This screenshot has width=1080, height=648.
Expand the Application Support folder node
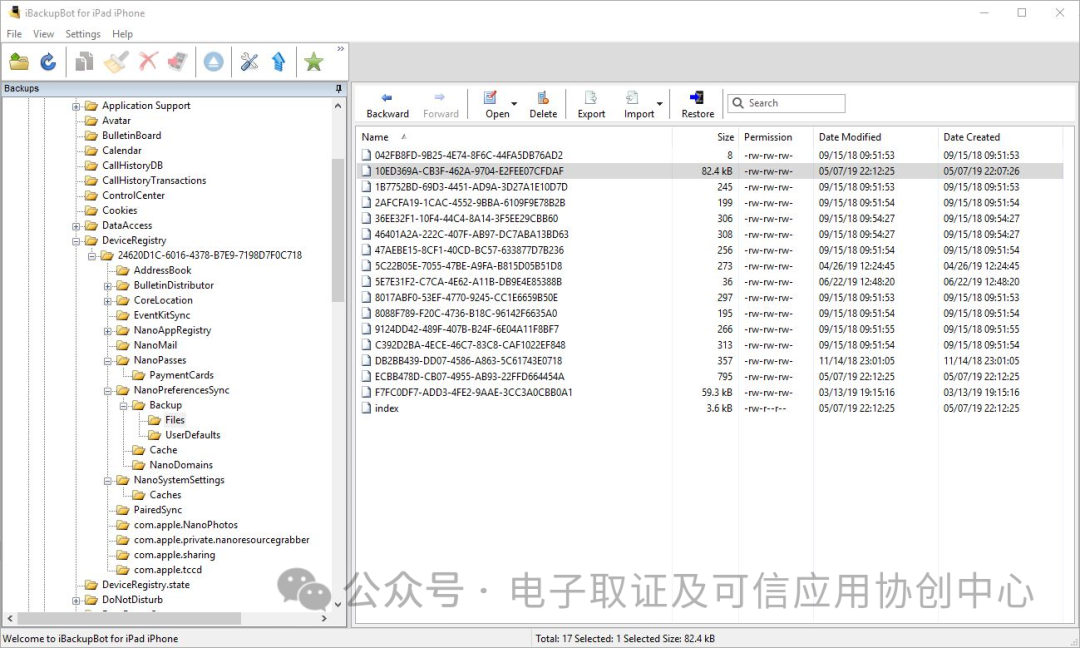click(76, 106)
